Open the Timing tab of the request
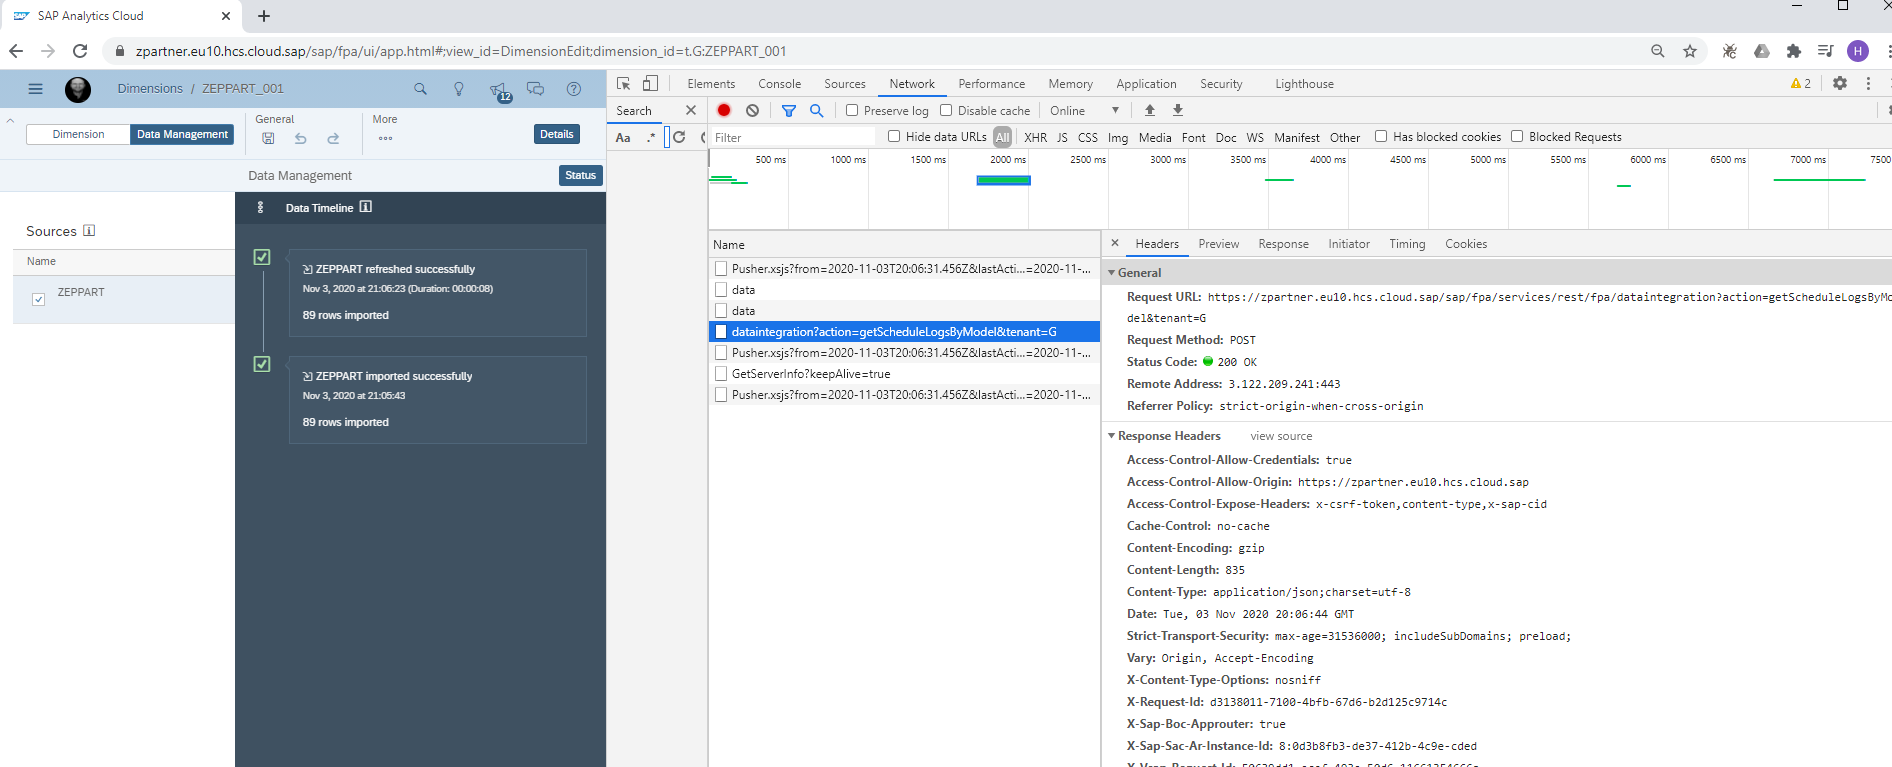Screen dimensions: 1892x767 click(x=1407, y=244)
